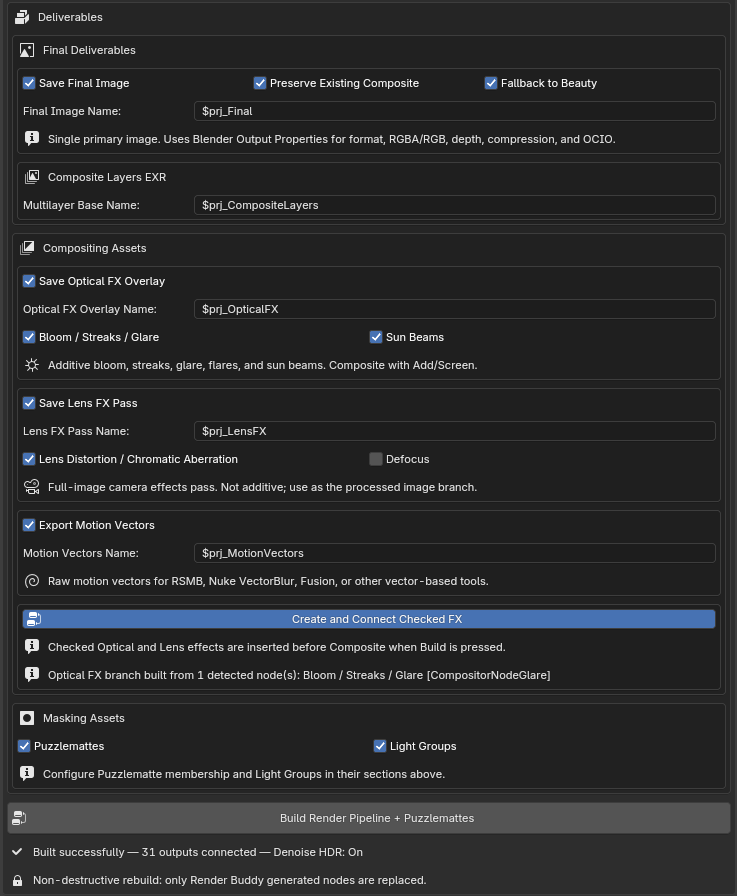This screenshot has width=737, height=896.
Task: Uncheck Preserve Existing Composite
Action: point(260,83)
